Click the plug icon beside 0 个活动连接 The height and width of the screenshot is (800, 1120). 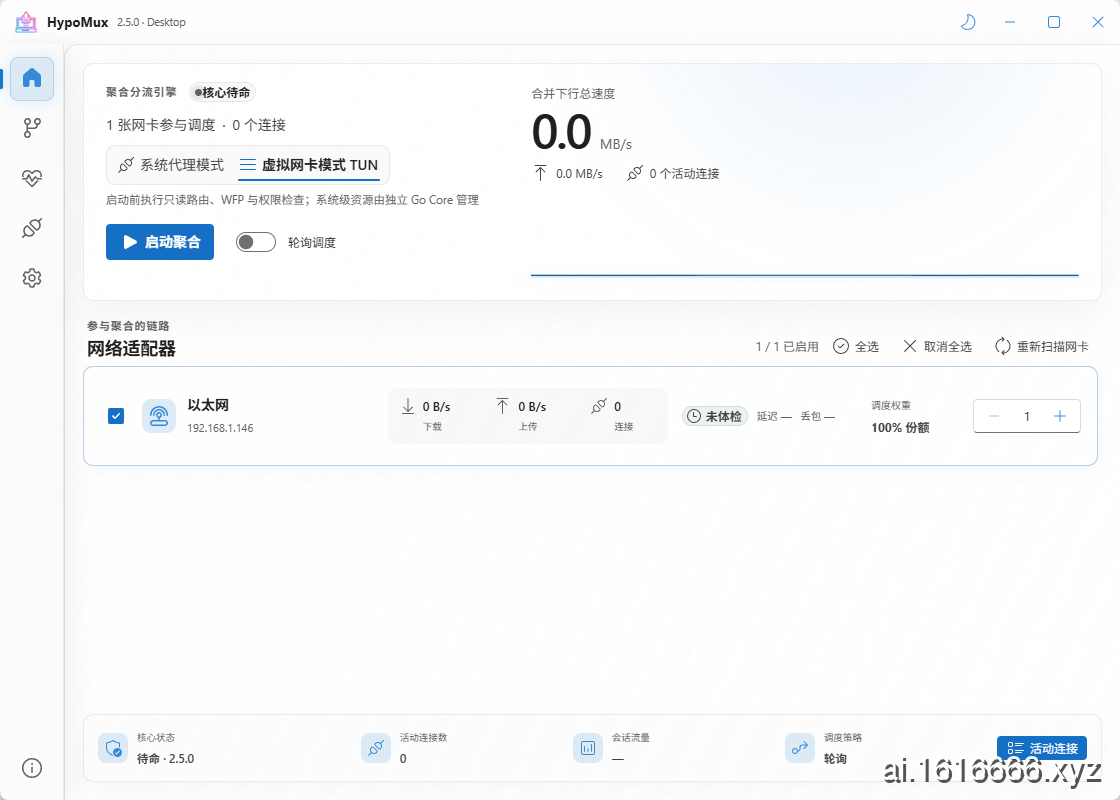[x=634, y=174]
